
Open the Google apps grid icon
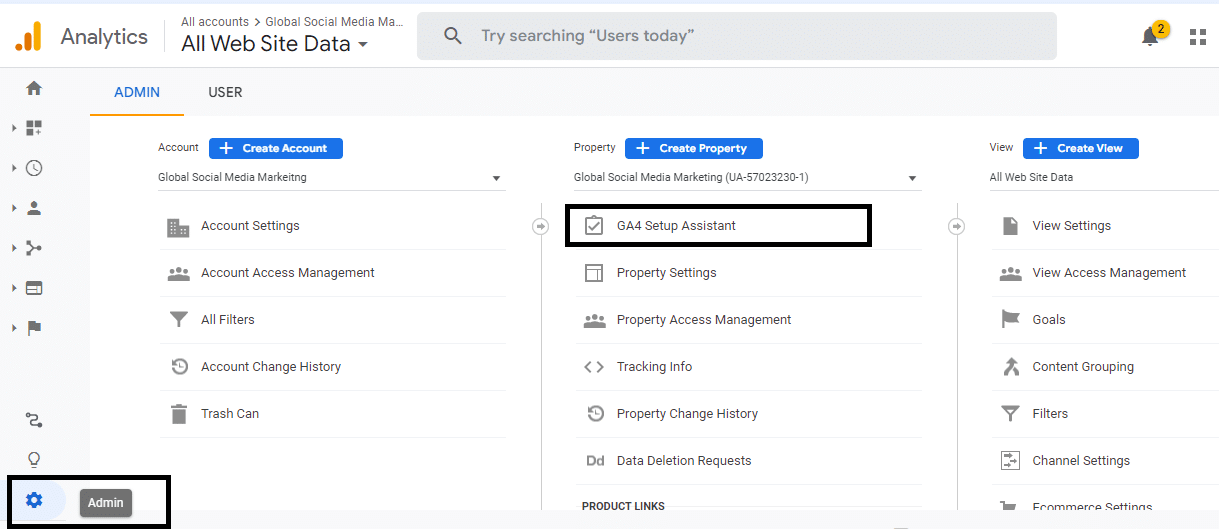click(1198, 37)
